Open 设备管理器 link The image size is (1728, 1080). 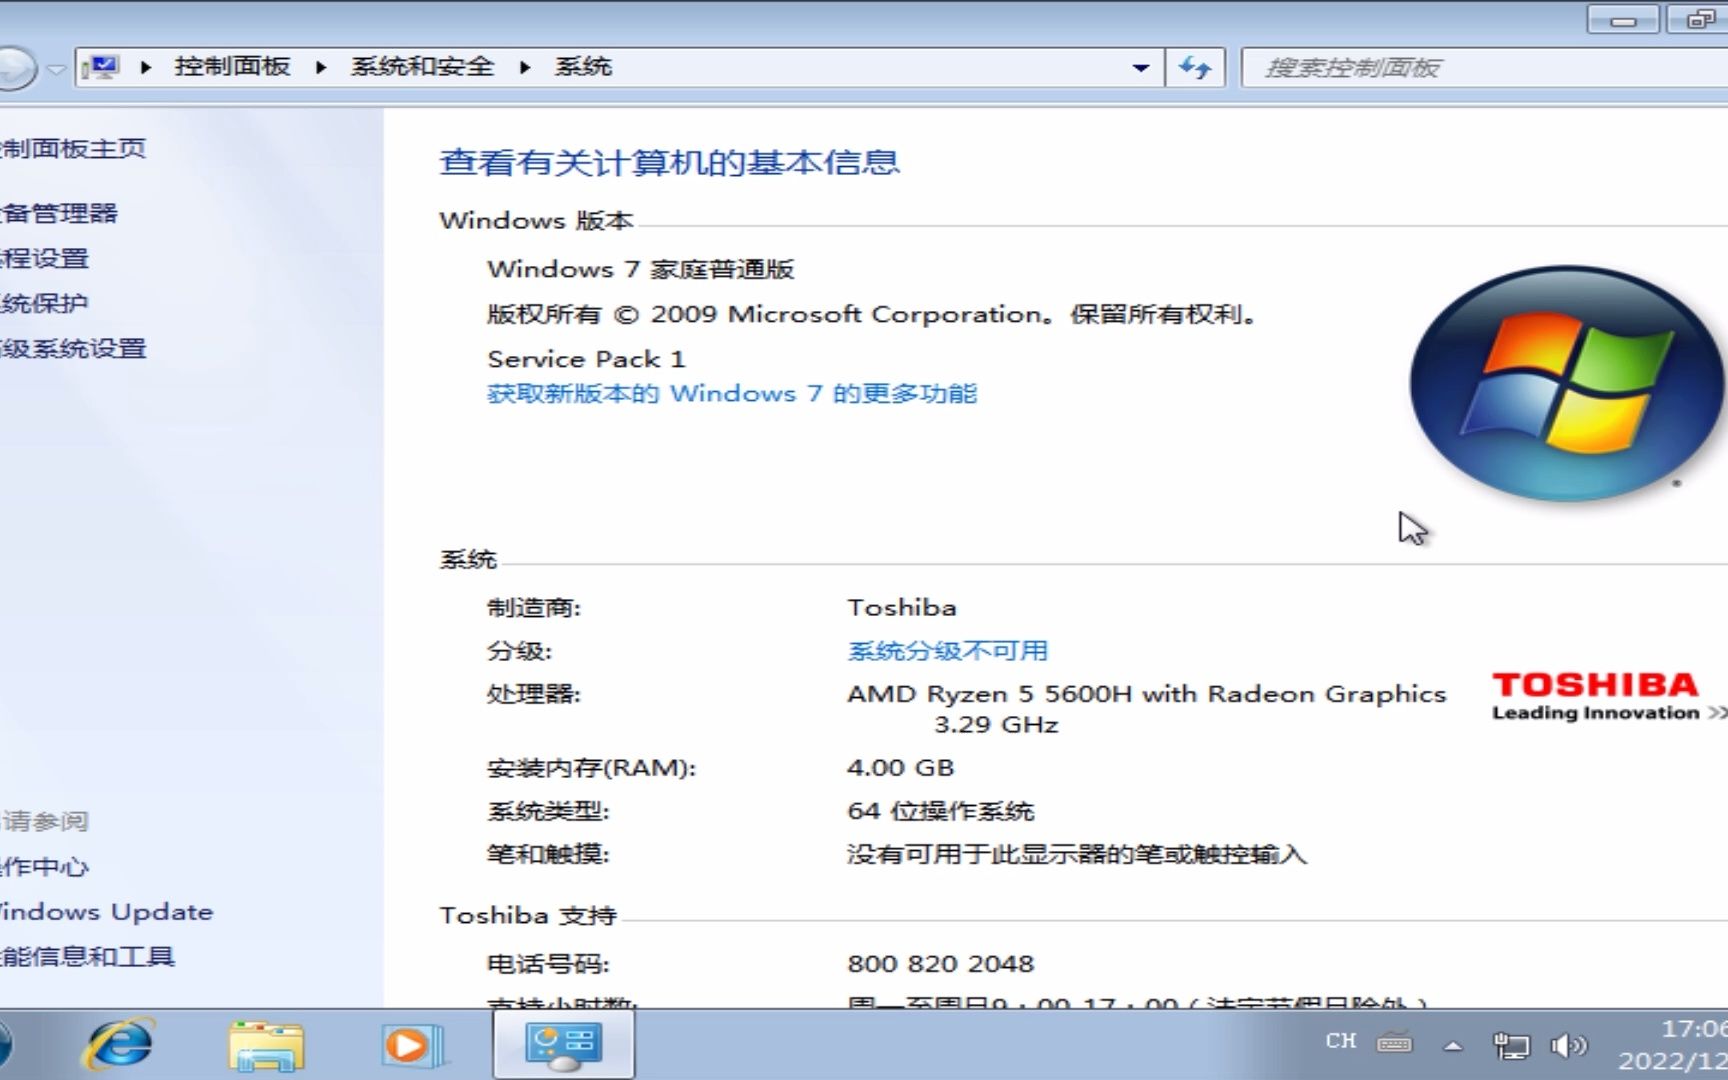click(58, 213)
